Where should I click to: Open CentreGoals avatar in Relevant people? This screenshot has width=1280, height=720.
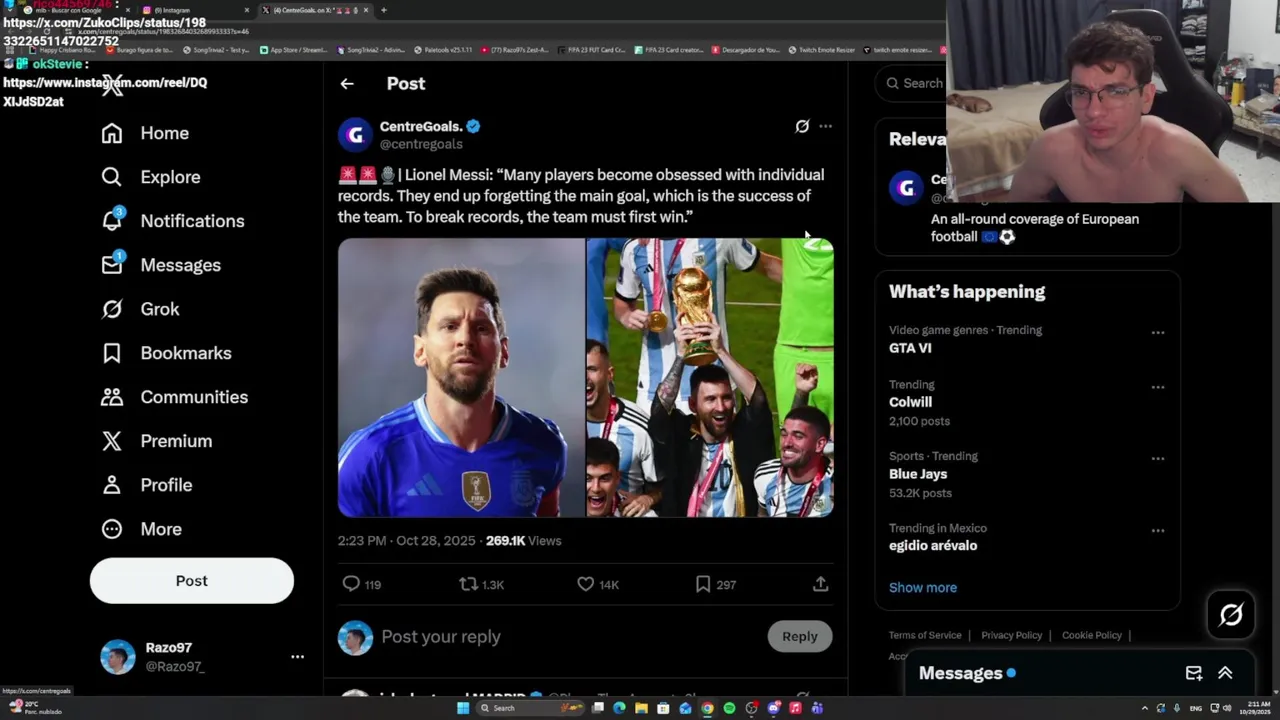(x=907, y=188)
